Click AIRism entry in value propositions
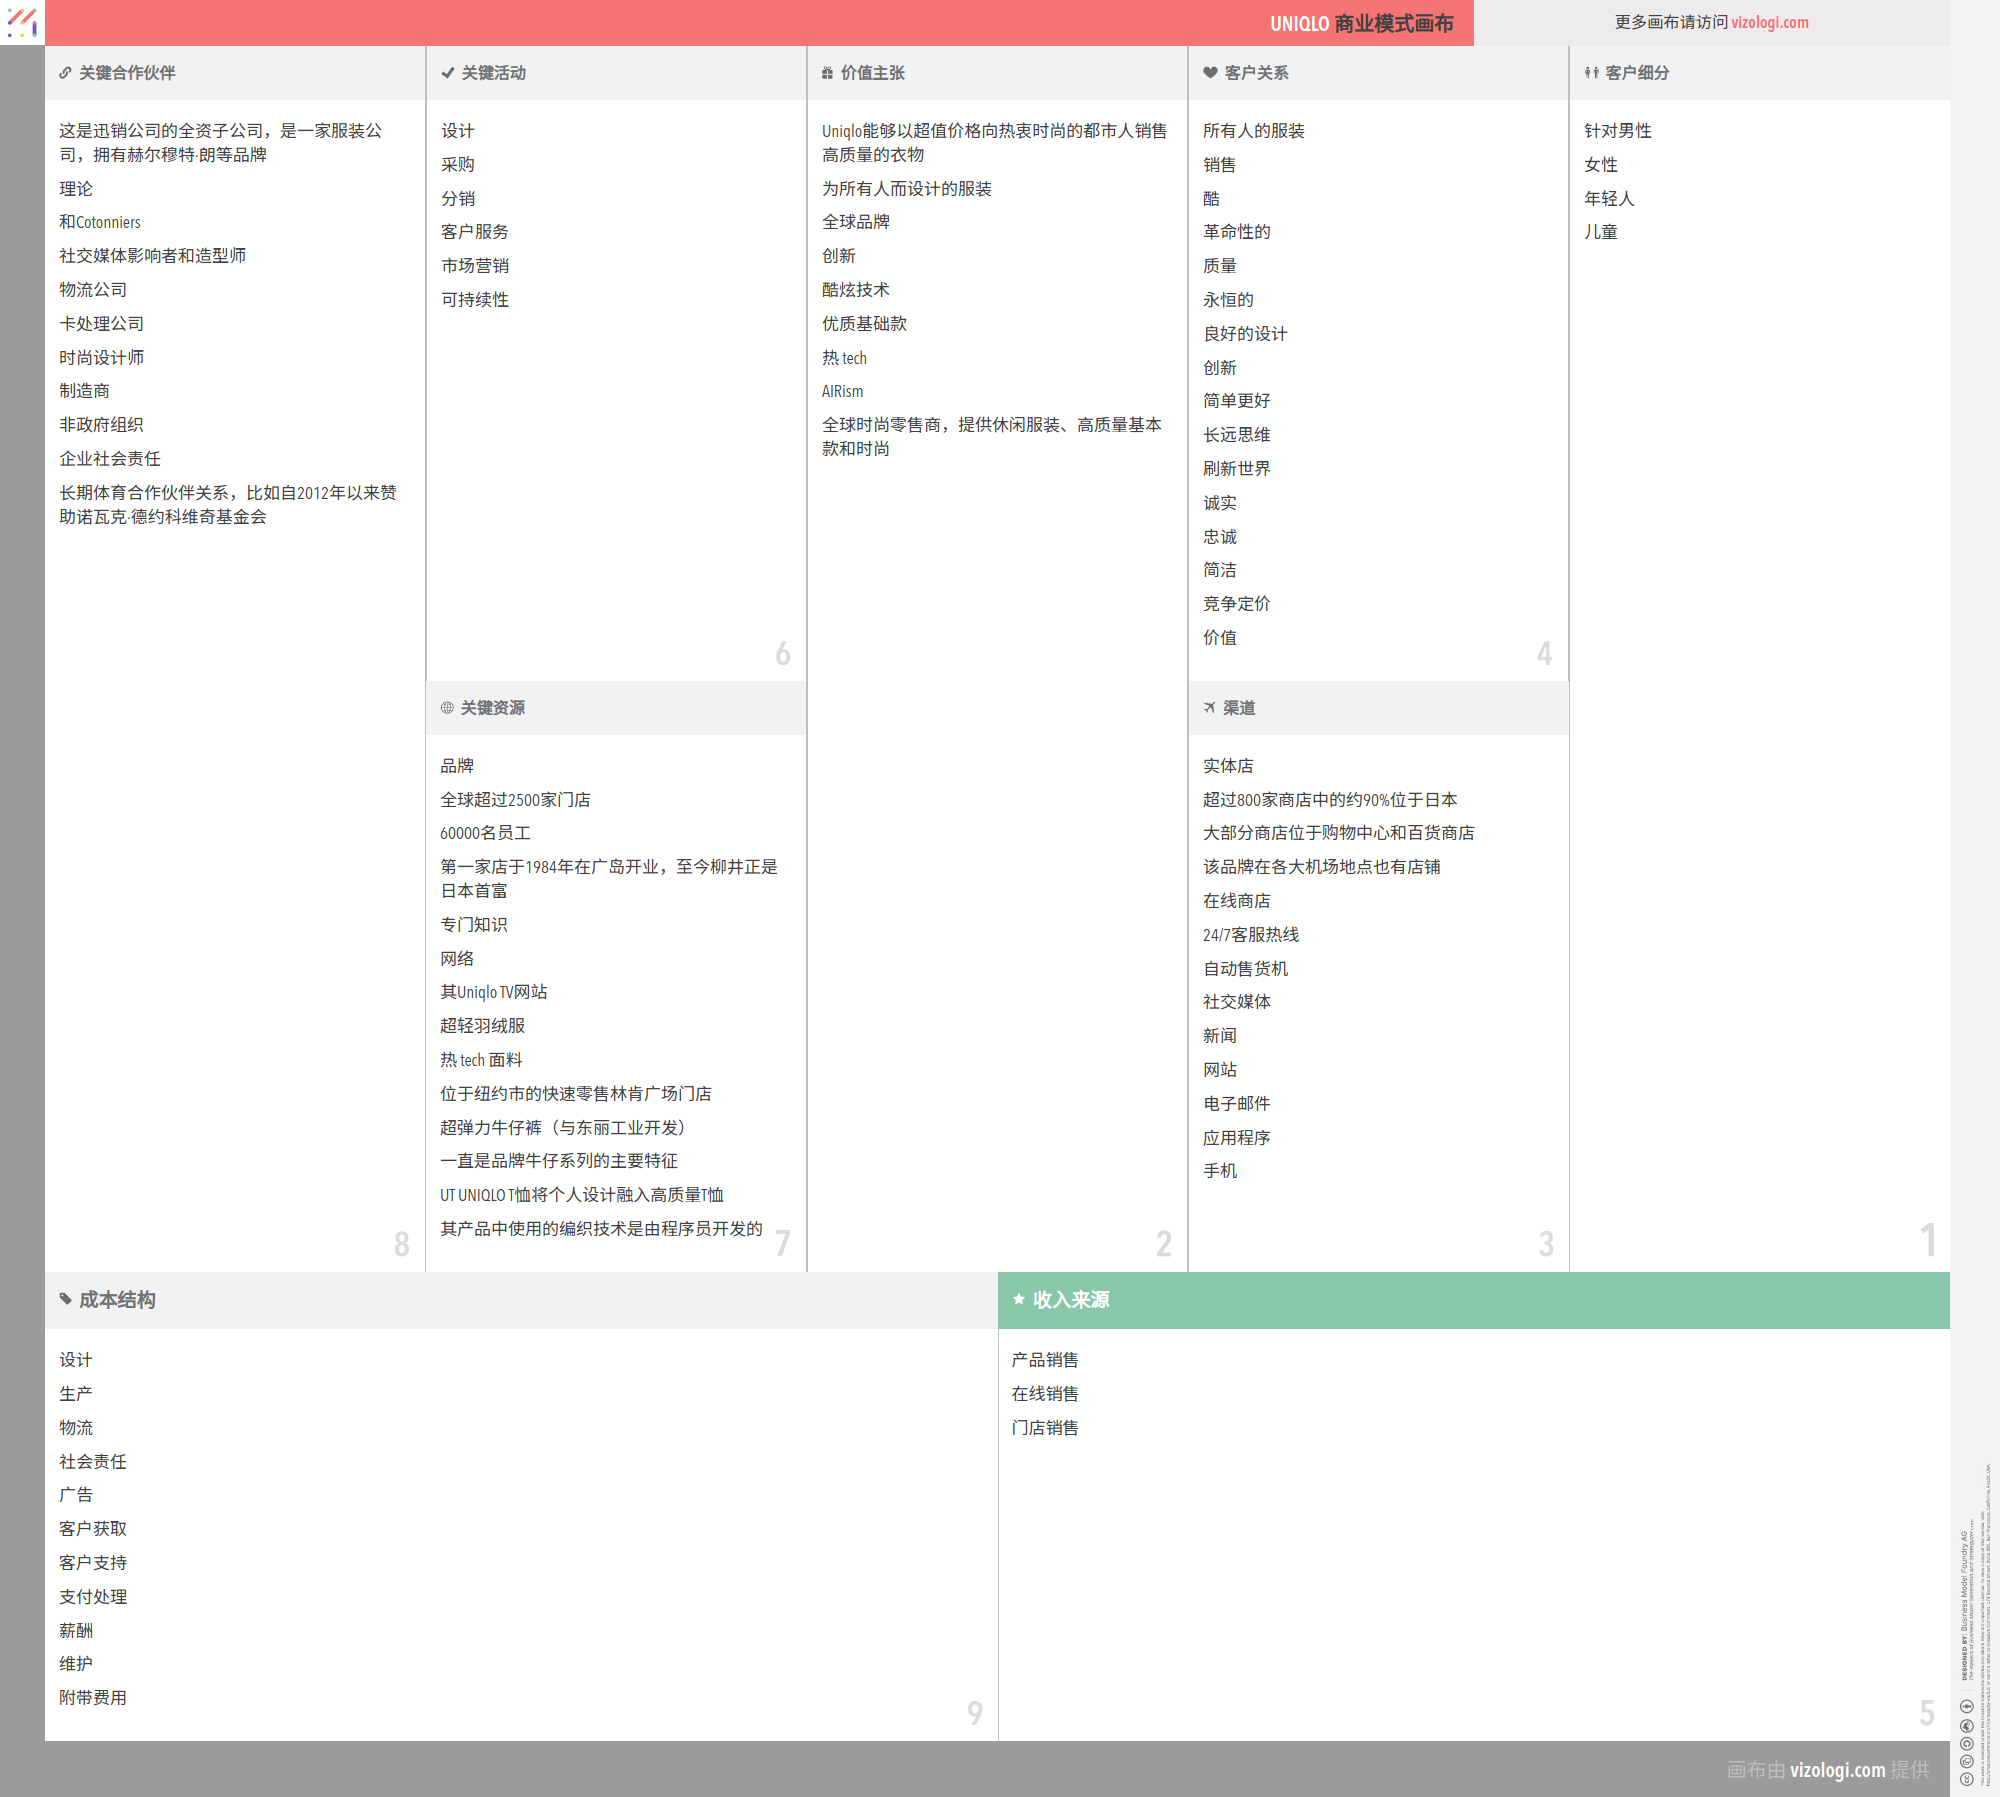The width and height of the screenshot is (2000, 1797). (842, 392)
